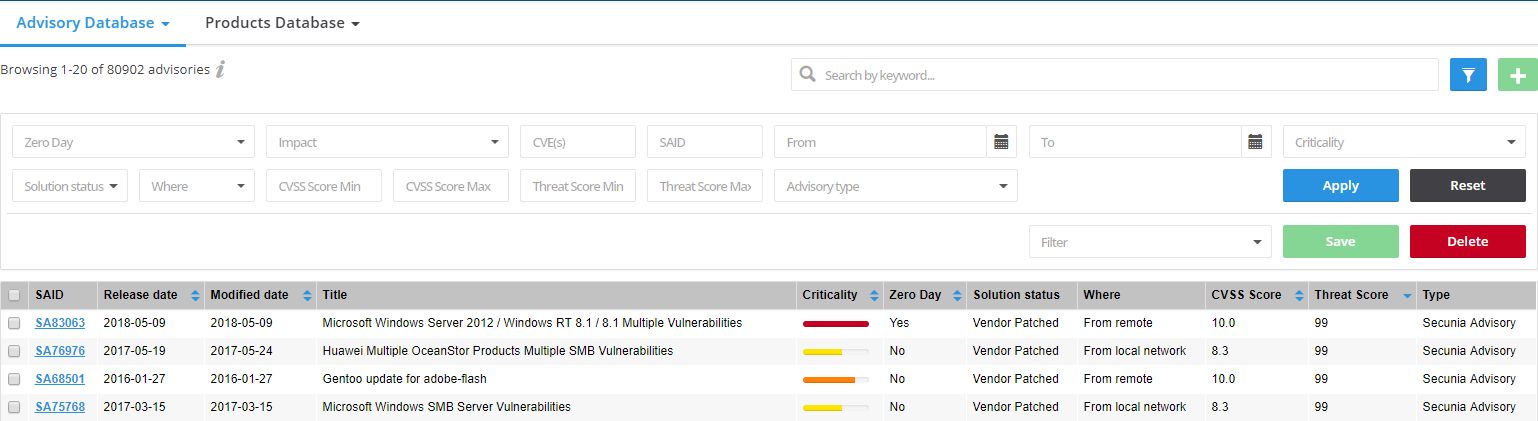Click the info icon beside advisories count
1538x421 pixels.
coord(220,69)
